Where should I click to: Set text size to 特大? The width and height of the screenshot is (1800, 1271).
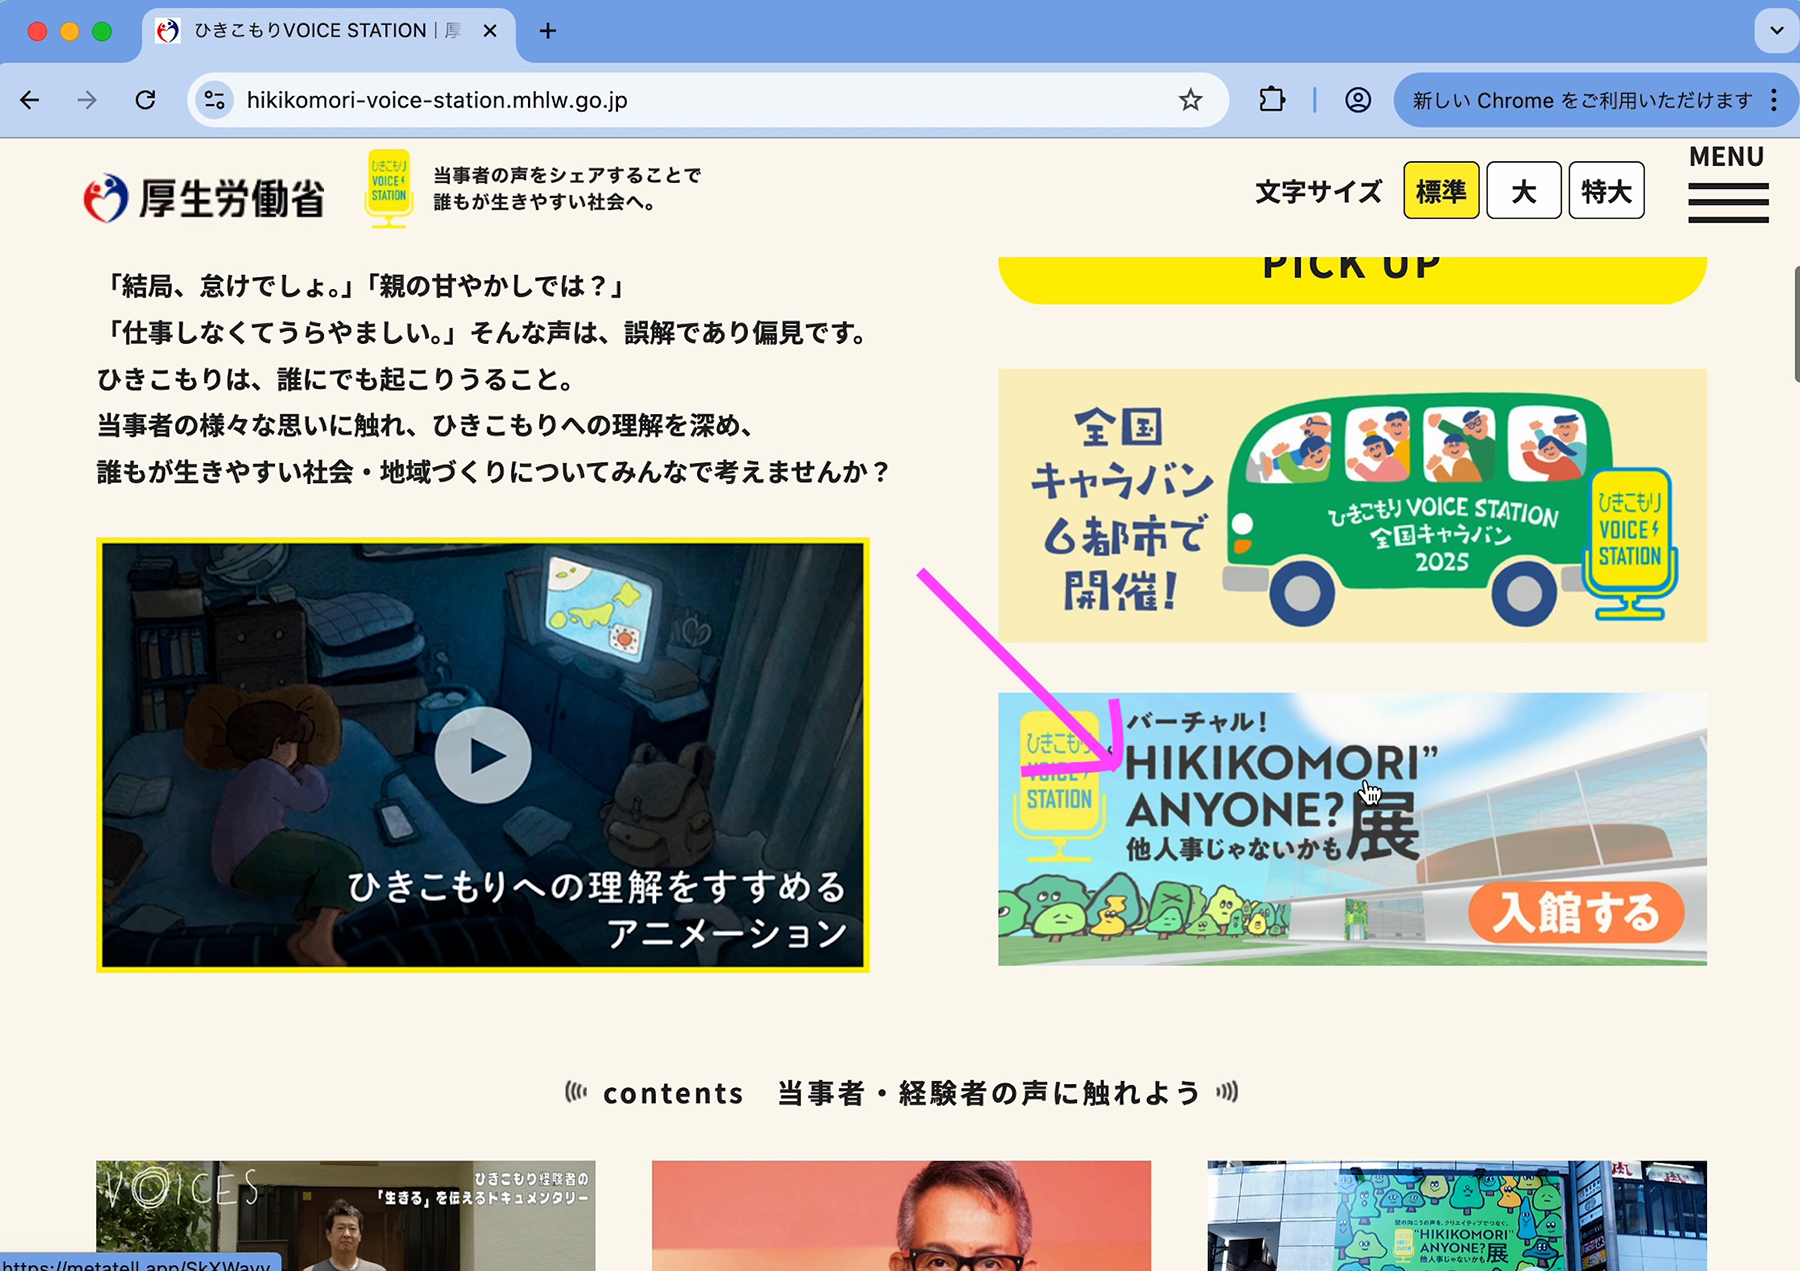tap(1606, 190)
